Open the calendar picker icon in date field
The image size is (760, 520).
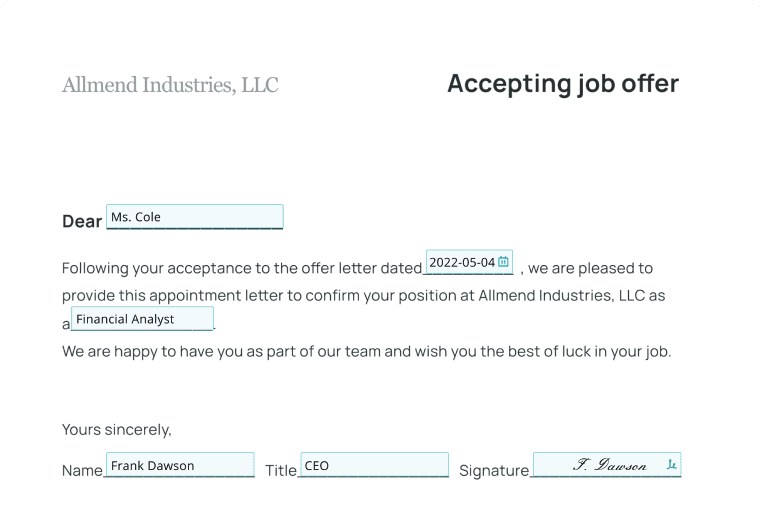coord(503,262)
